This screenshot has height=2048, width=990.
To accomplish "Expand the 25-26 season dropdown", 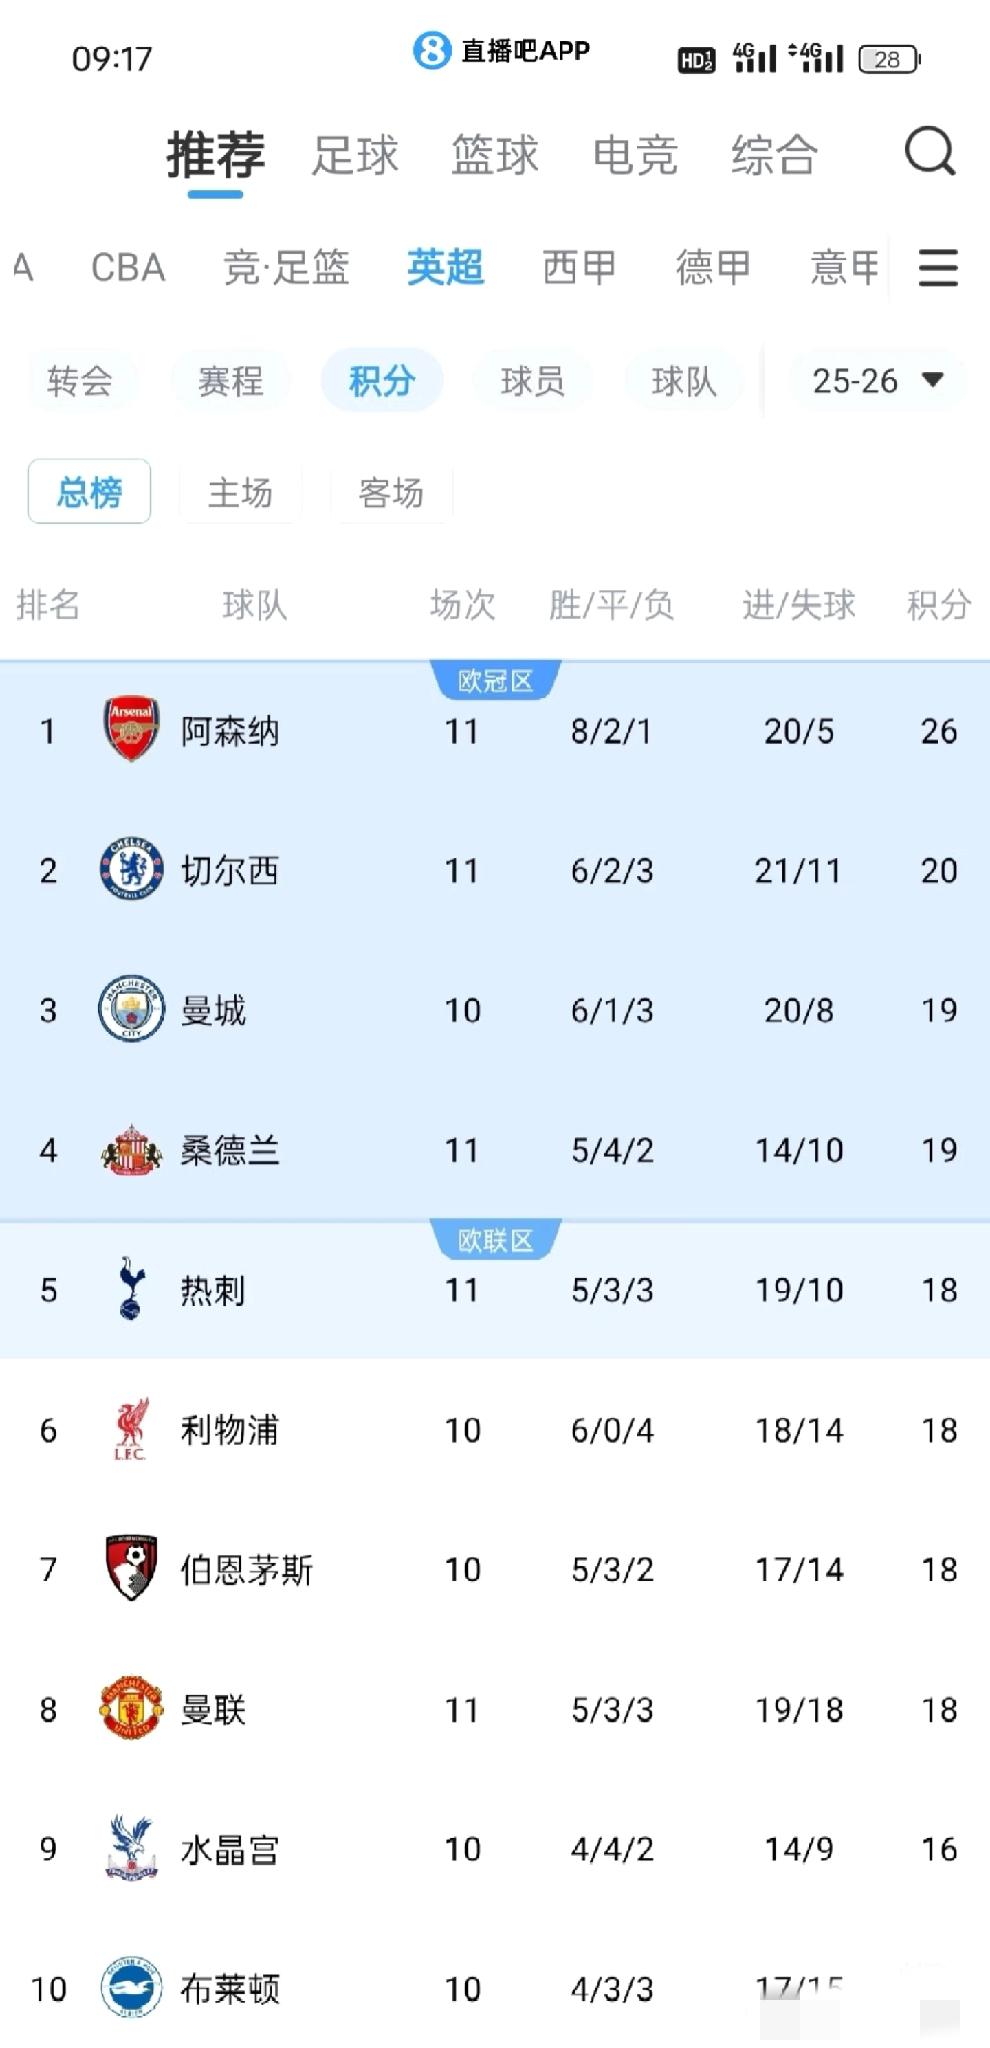I will pos(877,381).
